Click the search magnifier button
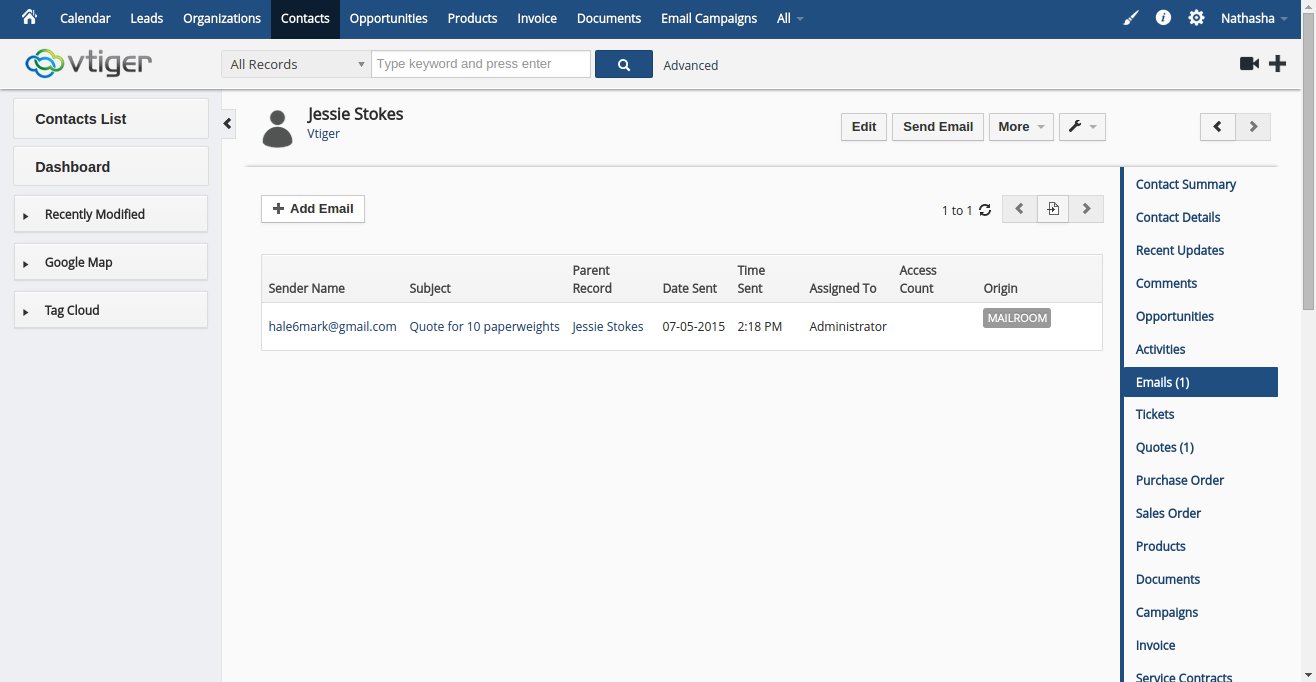 coord(623,64)
